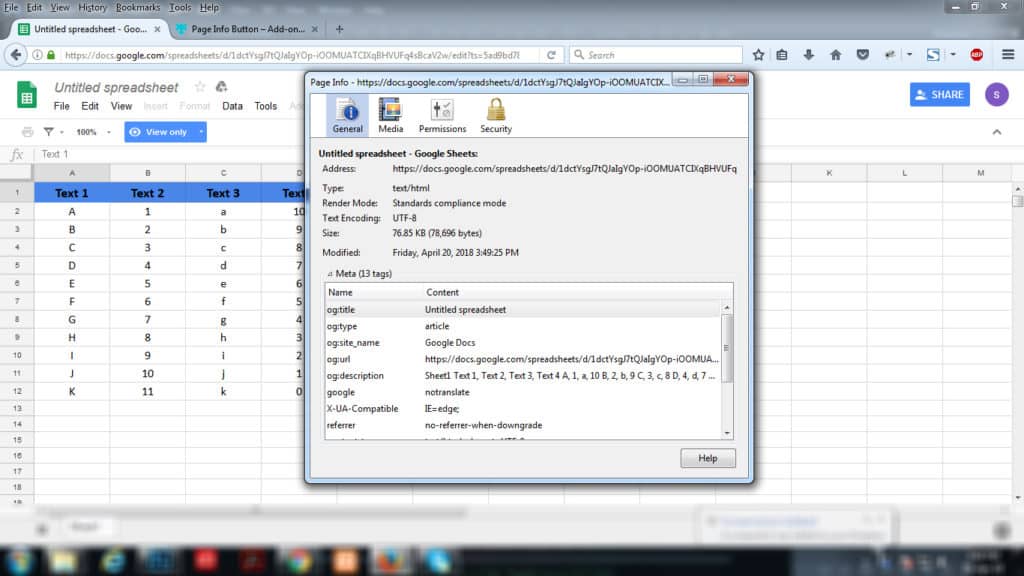
Task: Open the bookmarks list icon
Action: (x=782, y=55)
